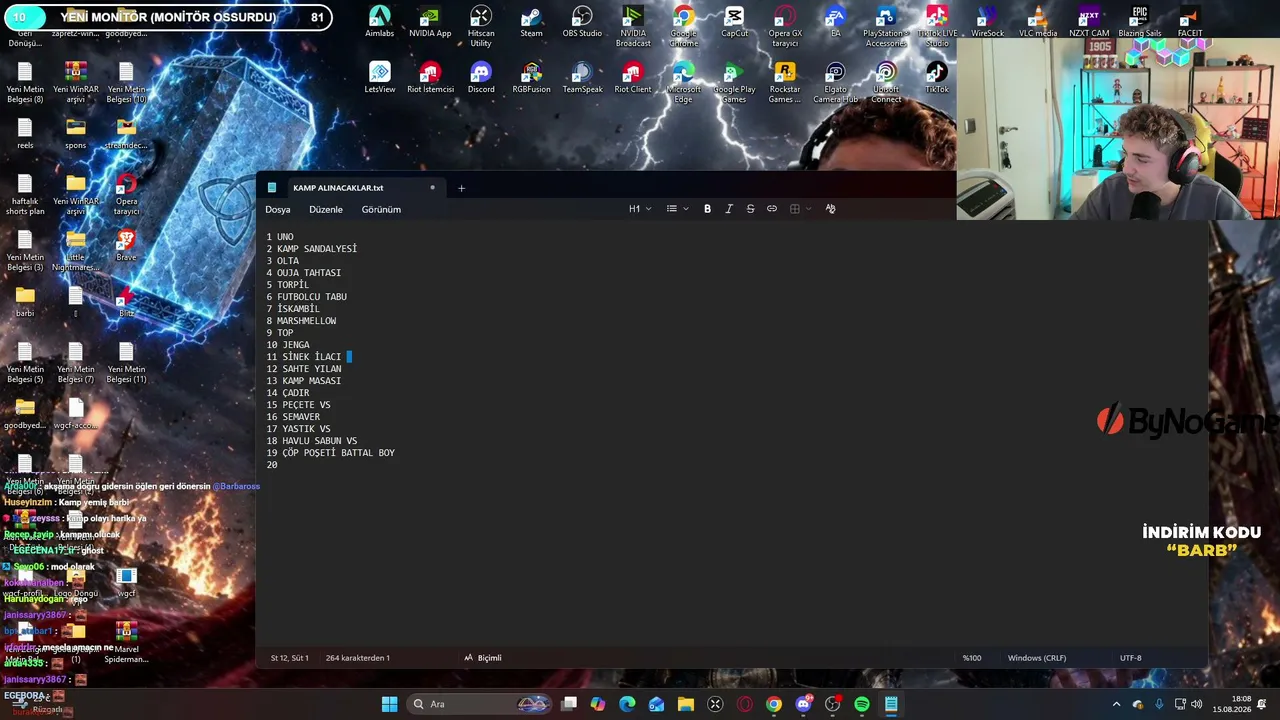The width and height of the screenshot is (1280, 720).
Task: Click the Biçimli formatting toggle in status bar
Action: (x=483, y=658)
